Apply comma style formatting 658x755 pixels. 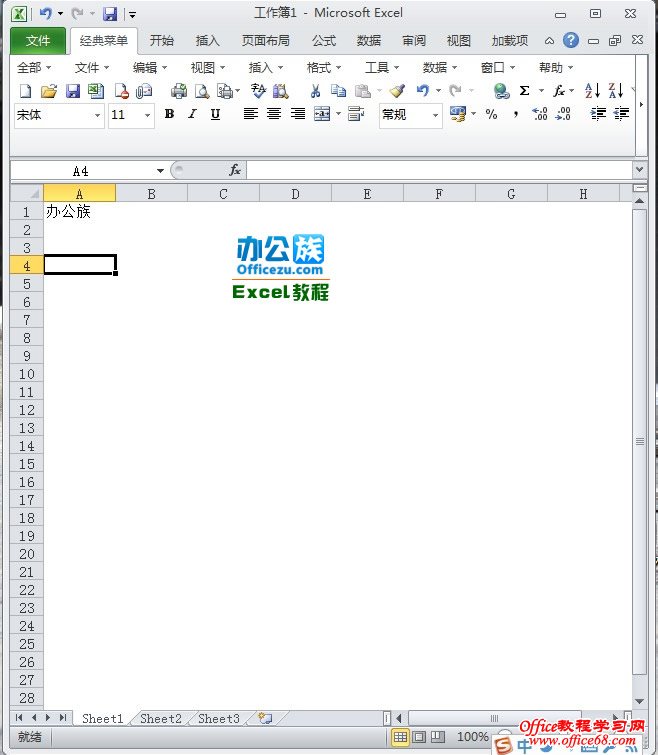point(516,114)
